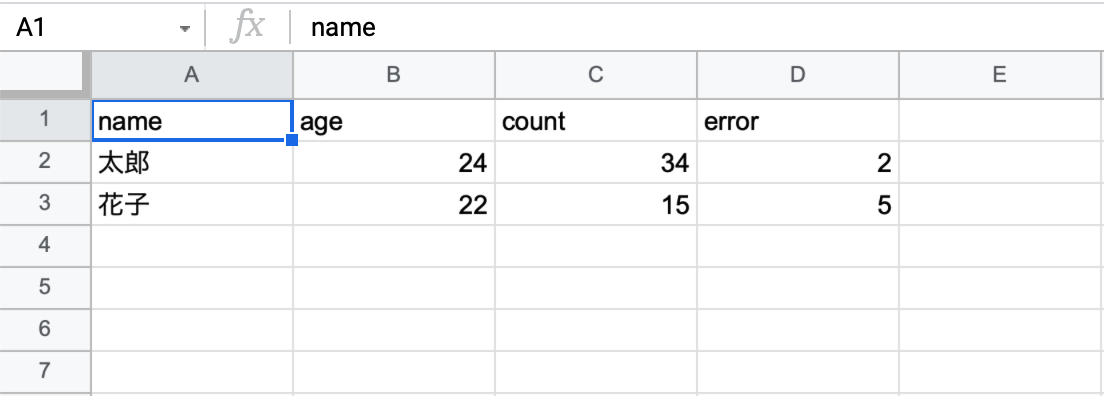The width and height of the screenshot is (1104, 396).
Task: Select row 1 header
Action: pyautogui.click(x=45, y=120)
